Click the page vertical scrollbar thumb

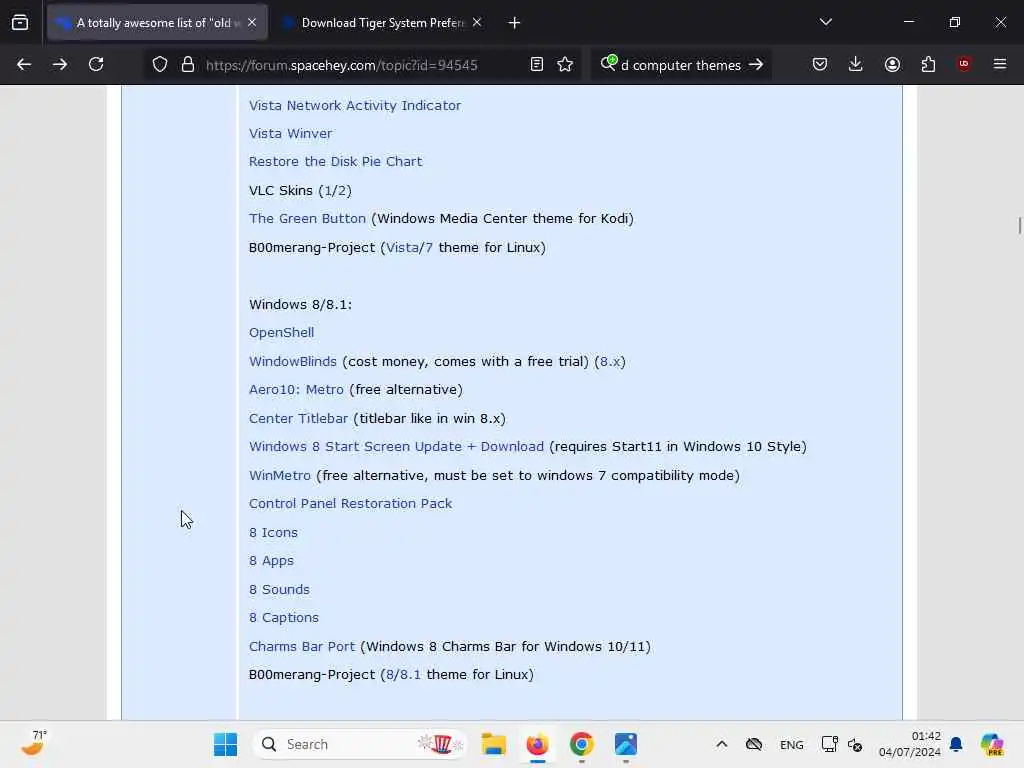click(1019, 225)
